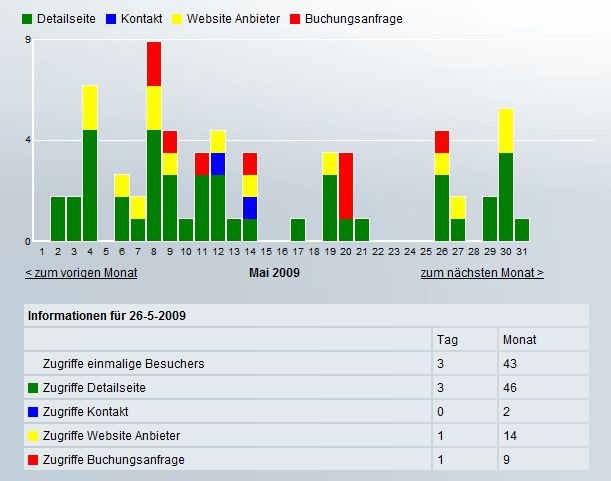Click red icon beside Zugriffe Buchungsanfrage
611x481 pixels.
click(33, 460)
